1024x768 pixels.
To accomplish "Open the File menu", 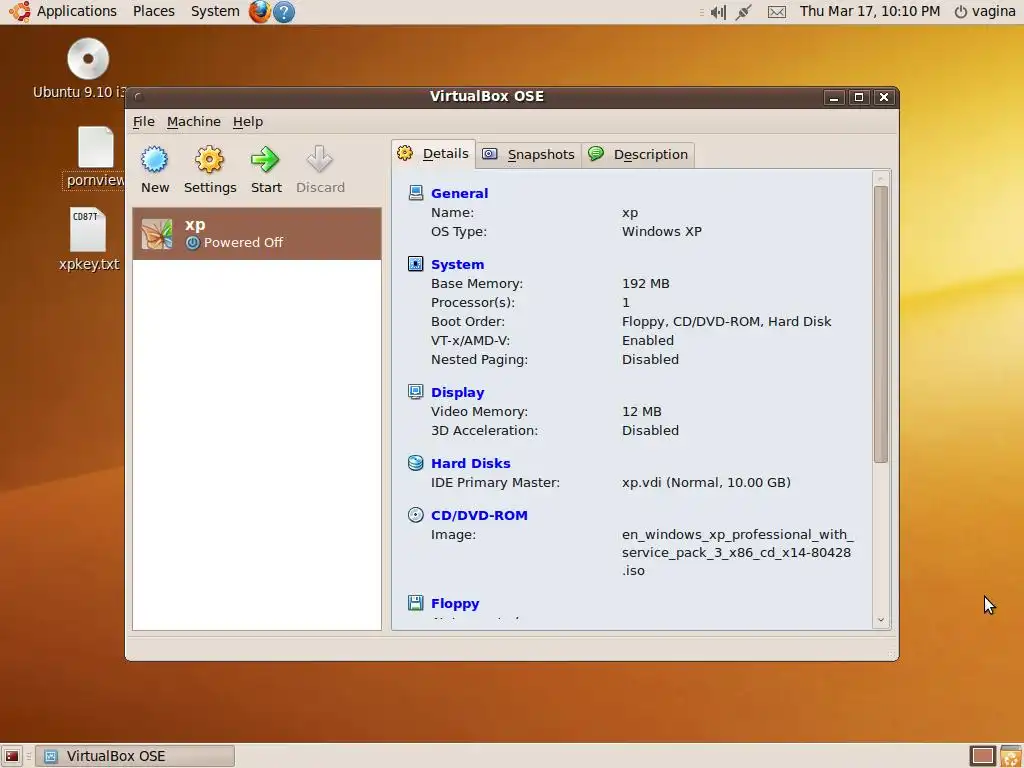I will [144, 121].
